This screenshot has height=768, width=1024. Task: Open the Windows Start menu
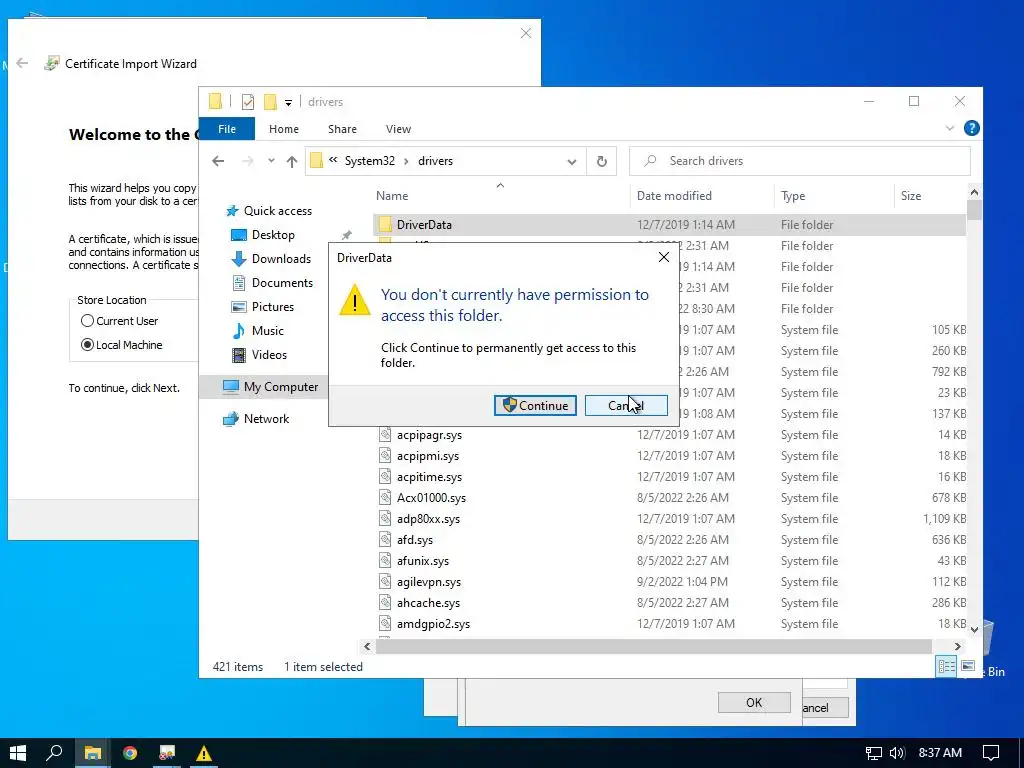[x=18, y=753]
